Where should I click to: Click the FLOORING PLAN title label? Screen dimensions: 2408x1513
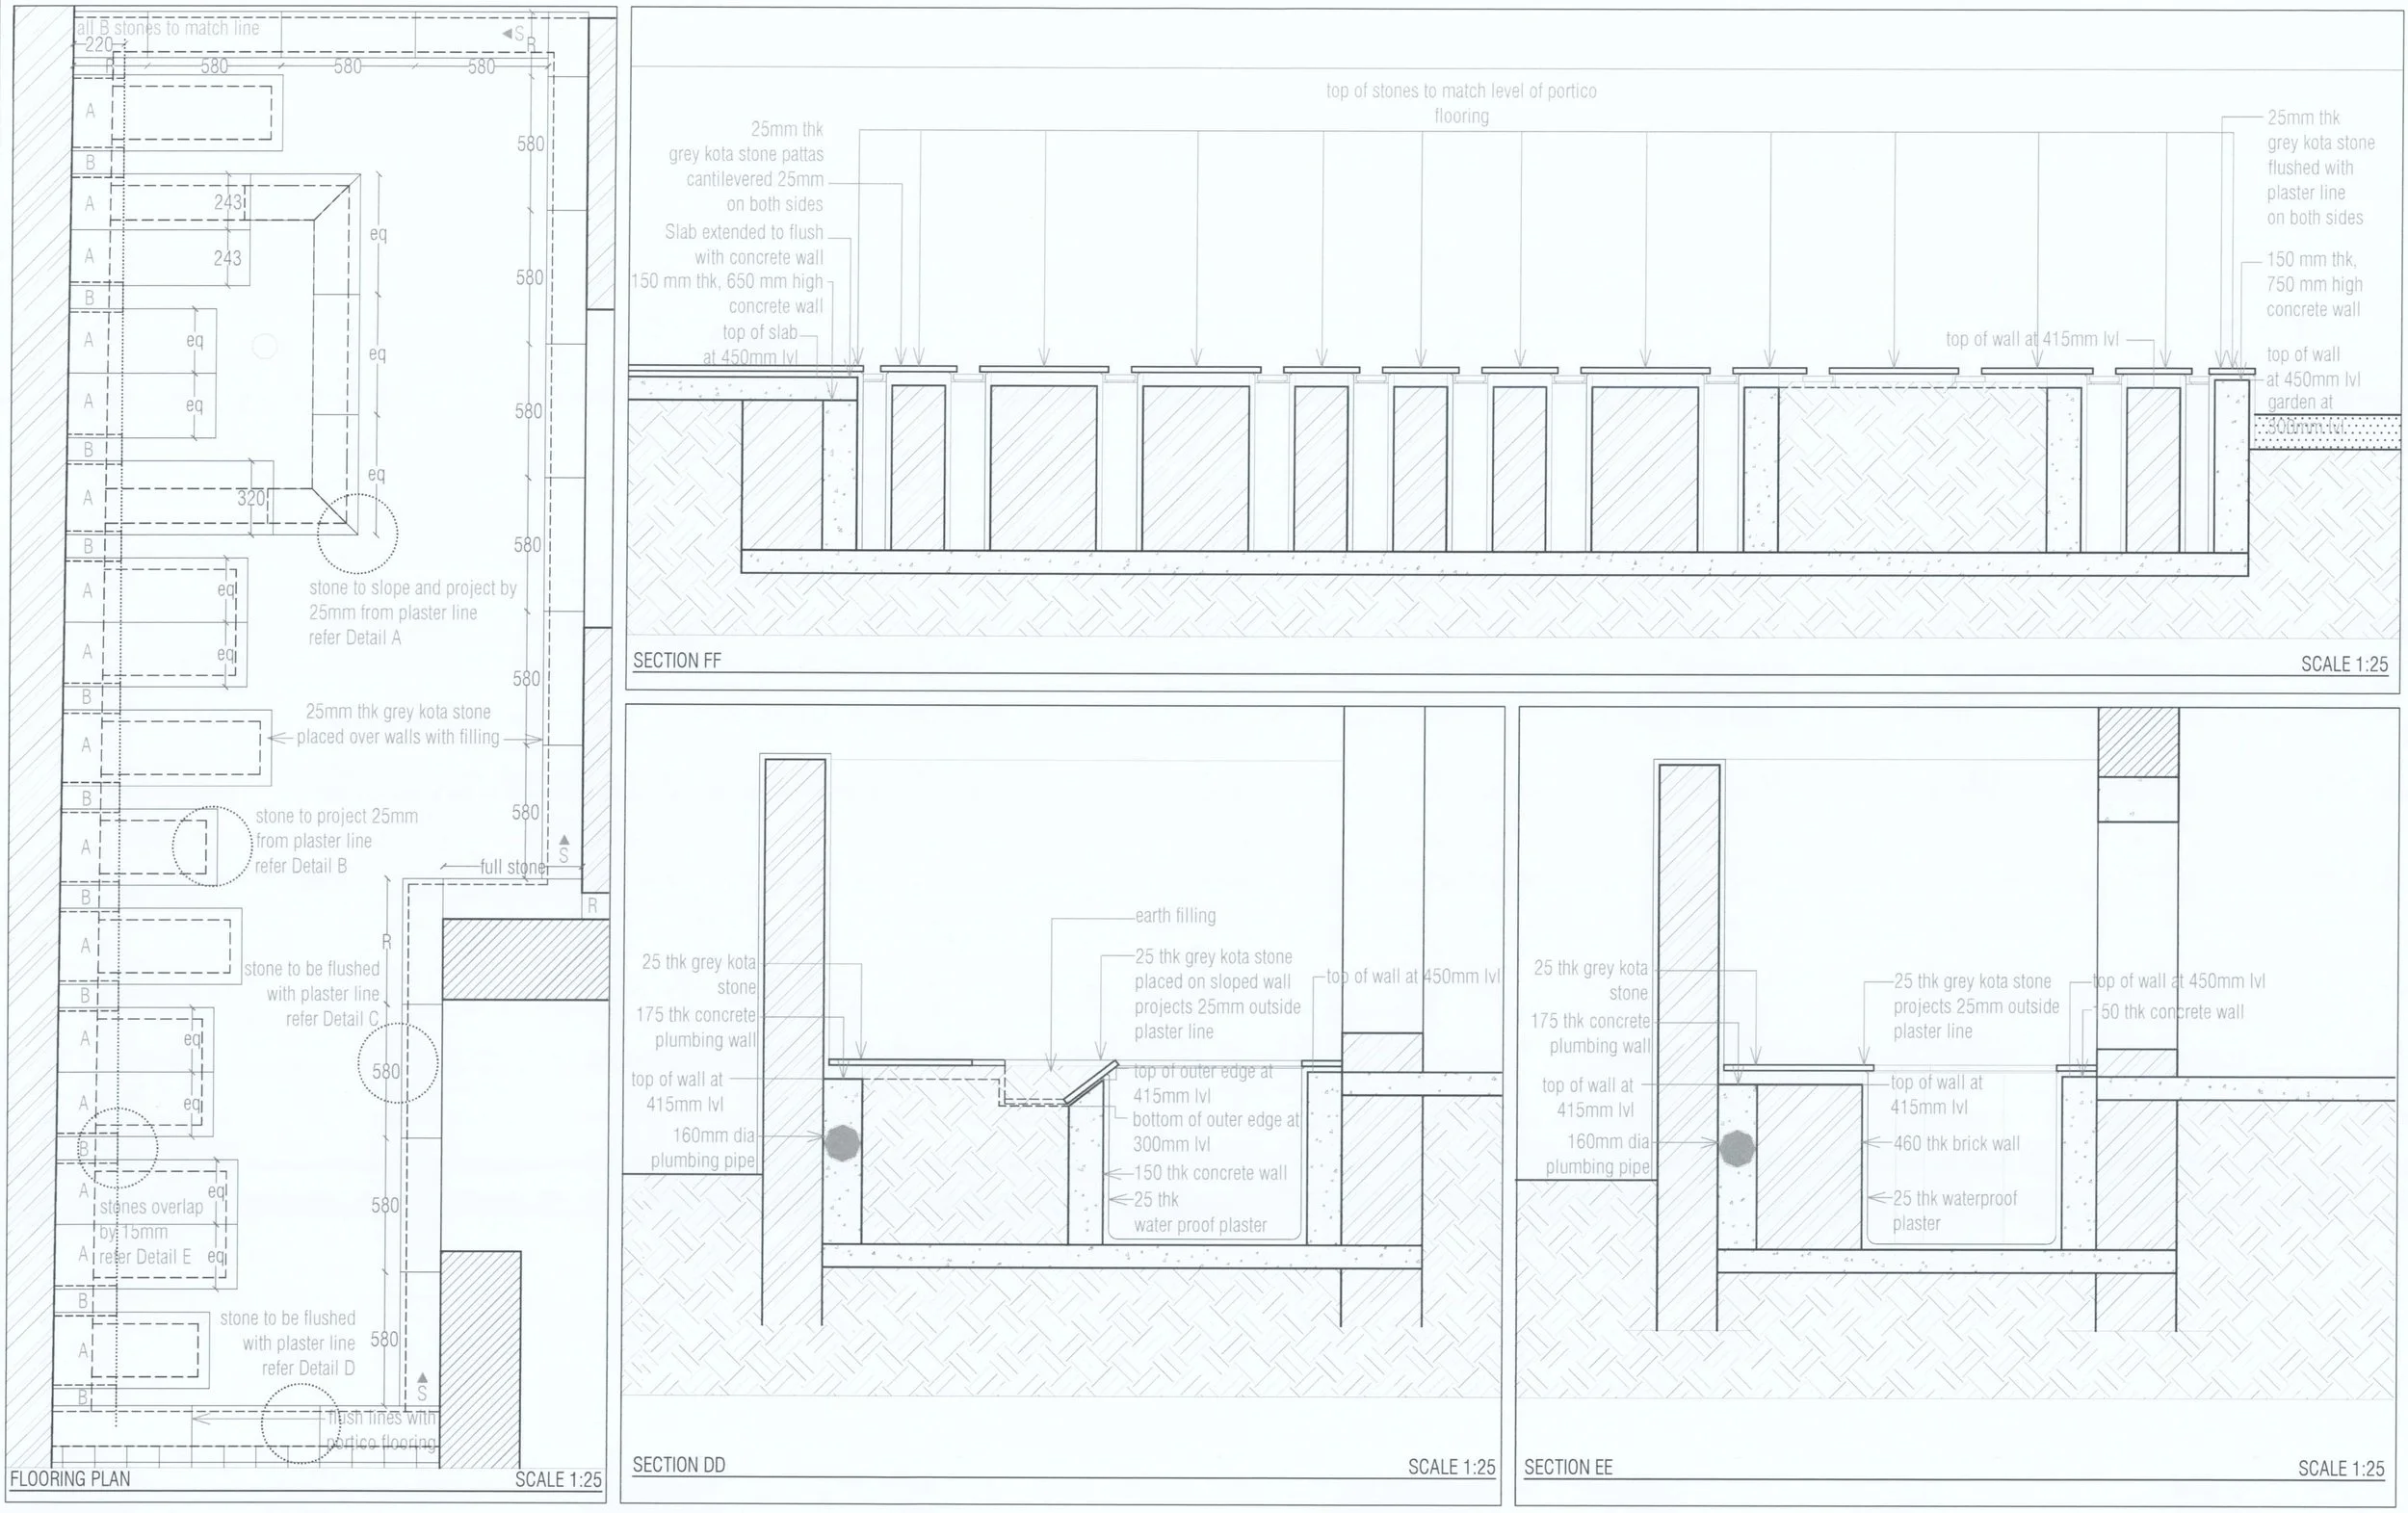pos(70,1478)
